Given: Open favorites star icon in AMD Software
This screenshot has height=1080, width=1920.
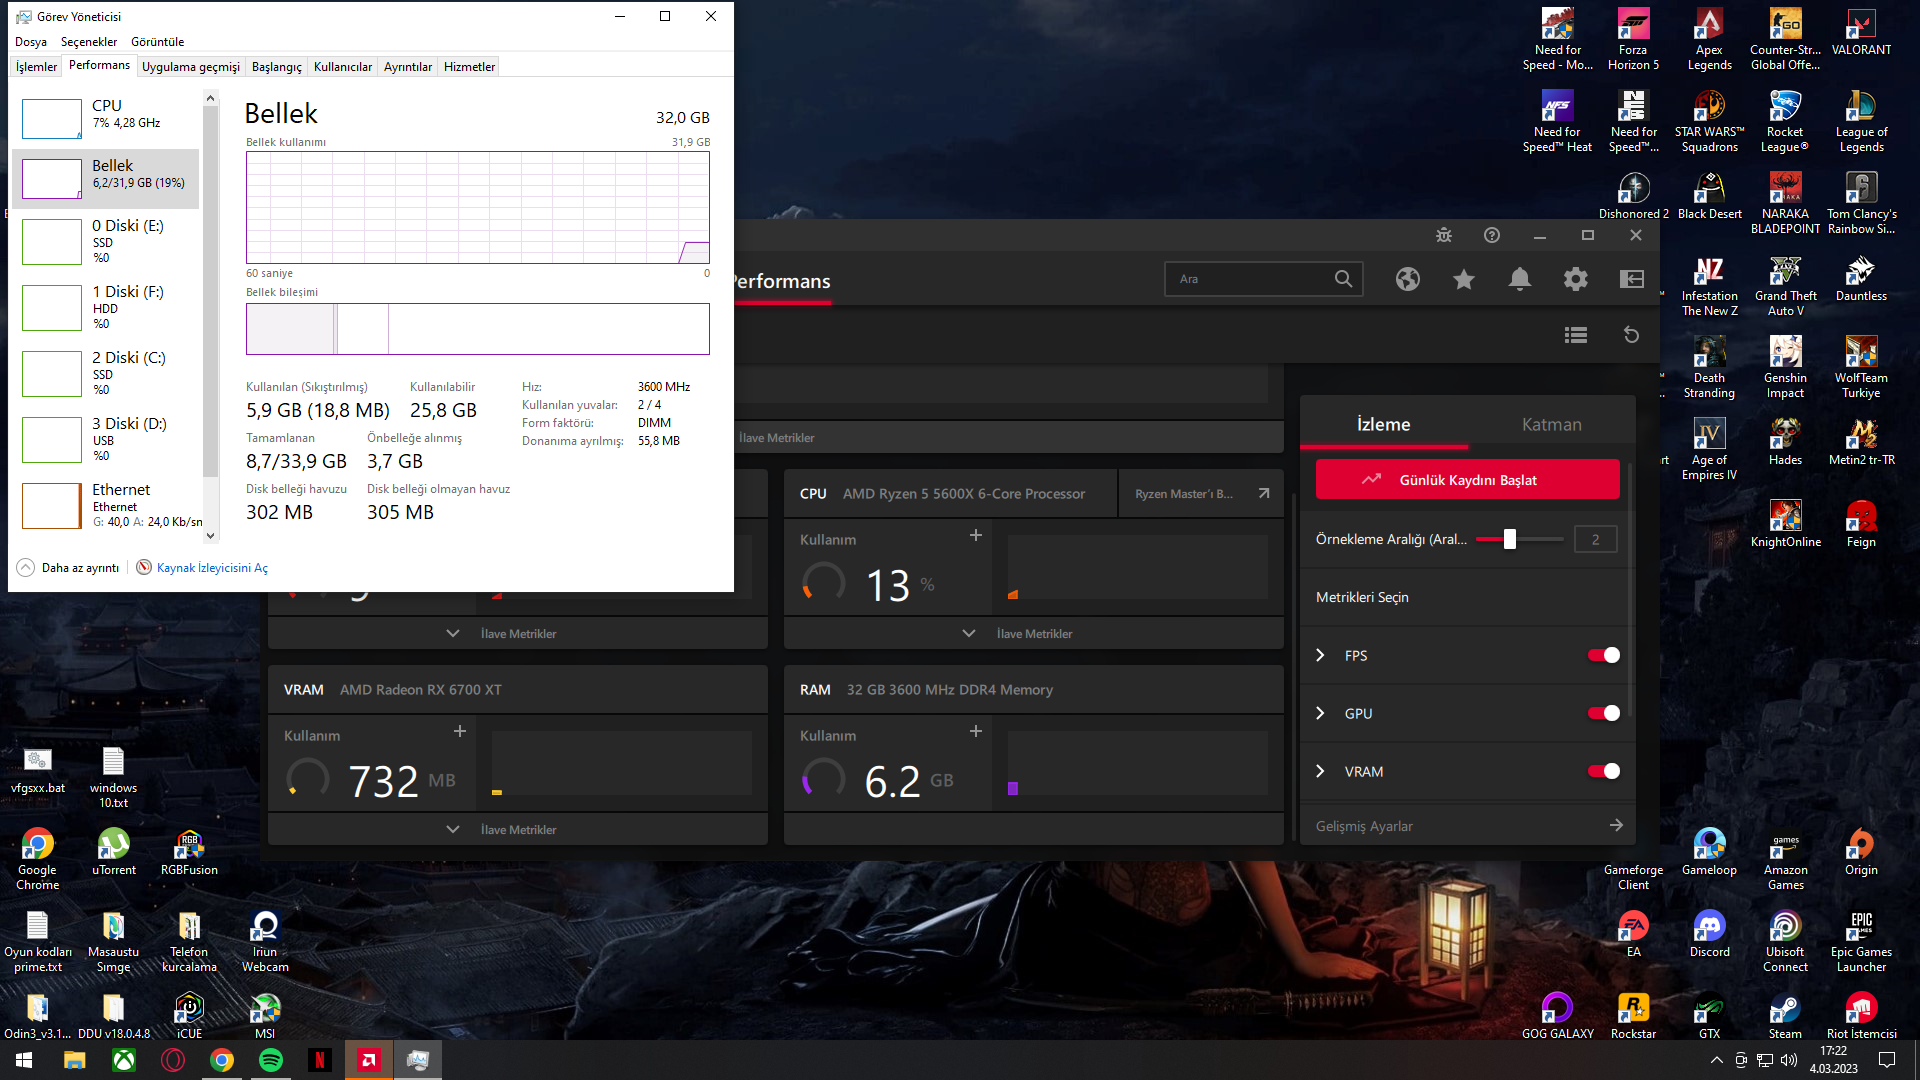Looking at the screenshot, I should [x=1463, y=279].
